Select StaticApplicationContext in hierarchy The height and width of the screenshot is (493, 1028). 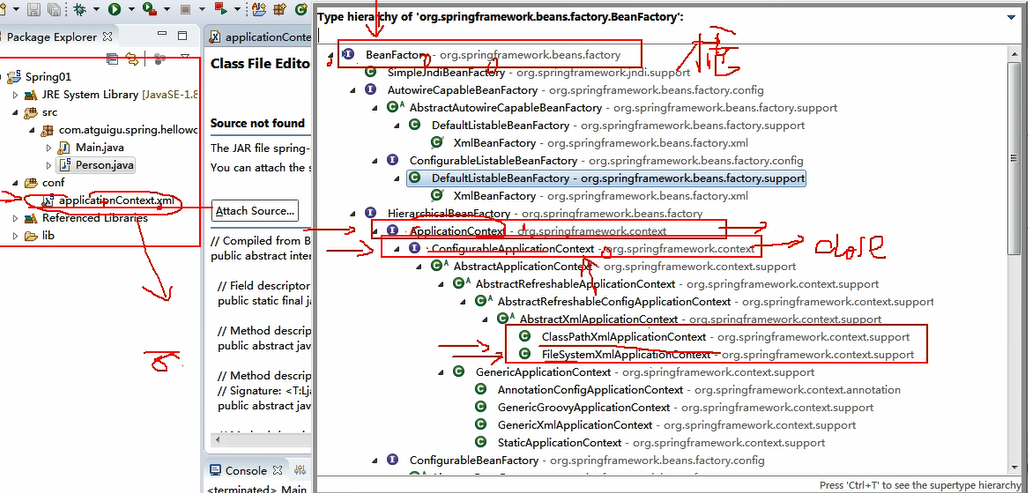[x=559, y=443]
